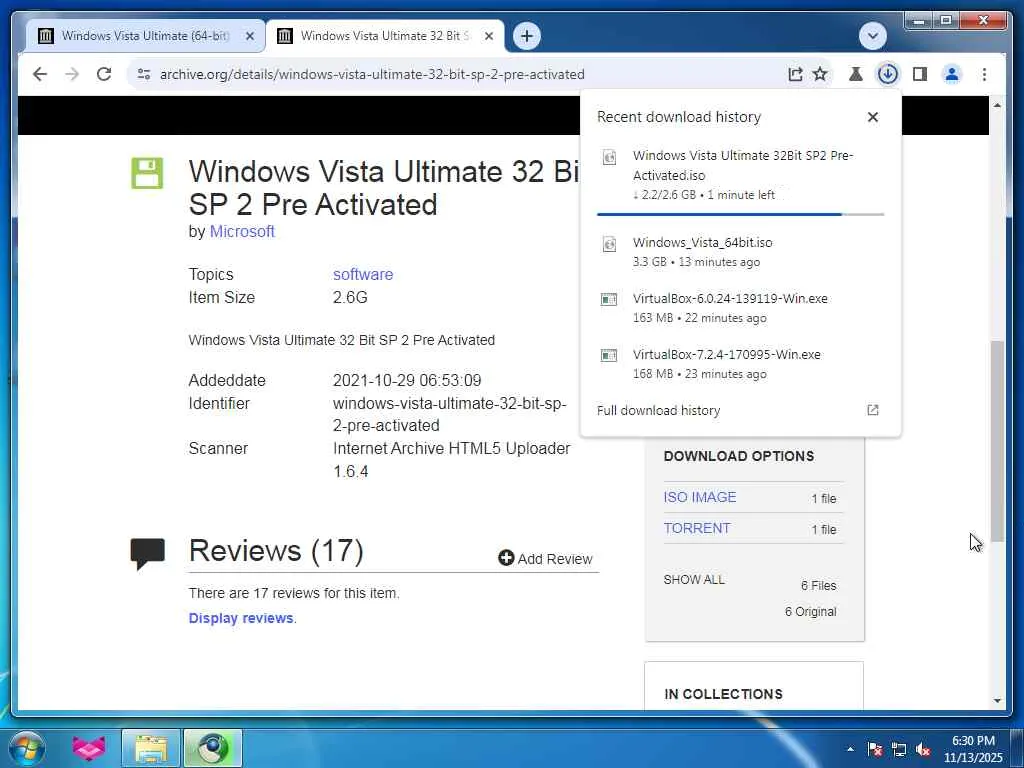Bookmark this page with the star icon
Screen dimensions: 1024x768
[820, 74]
